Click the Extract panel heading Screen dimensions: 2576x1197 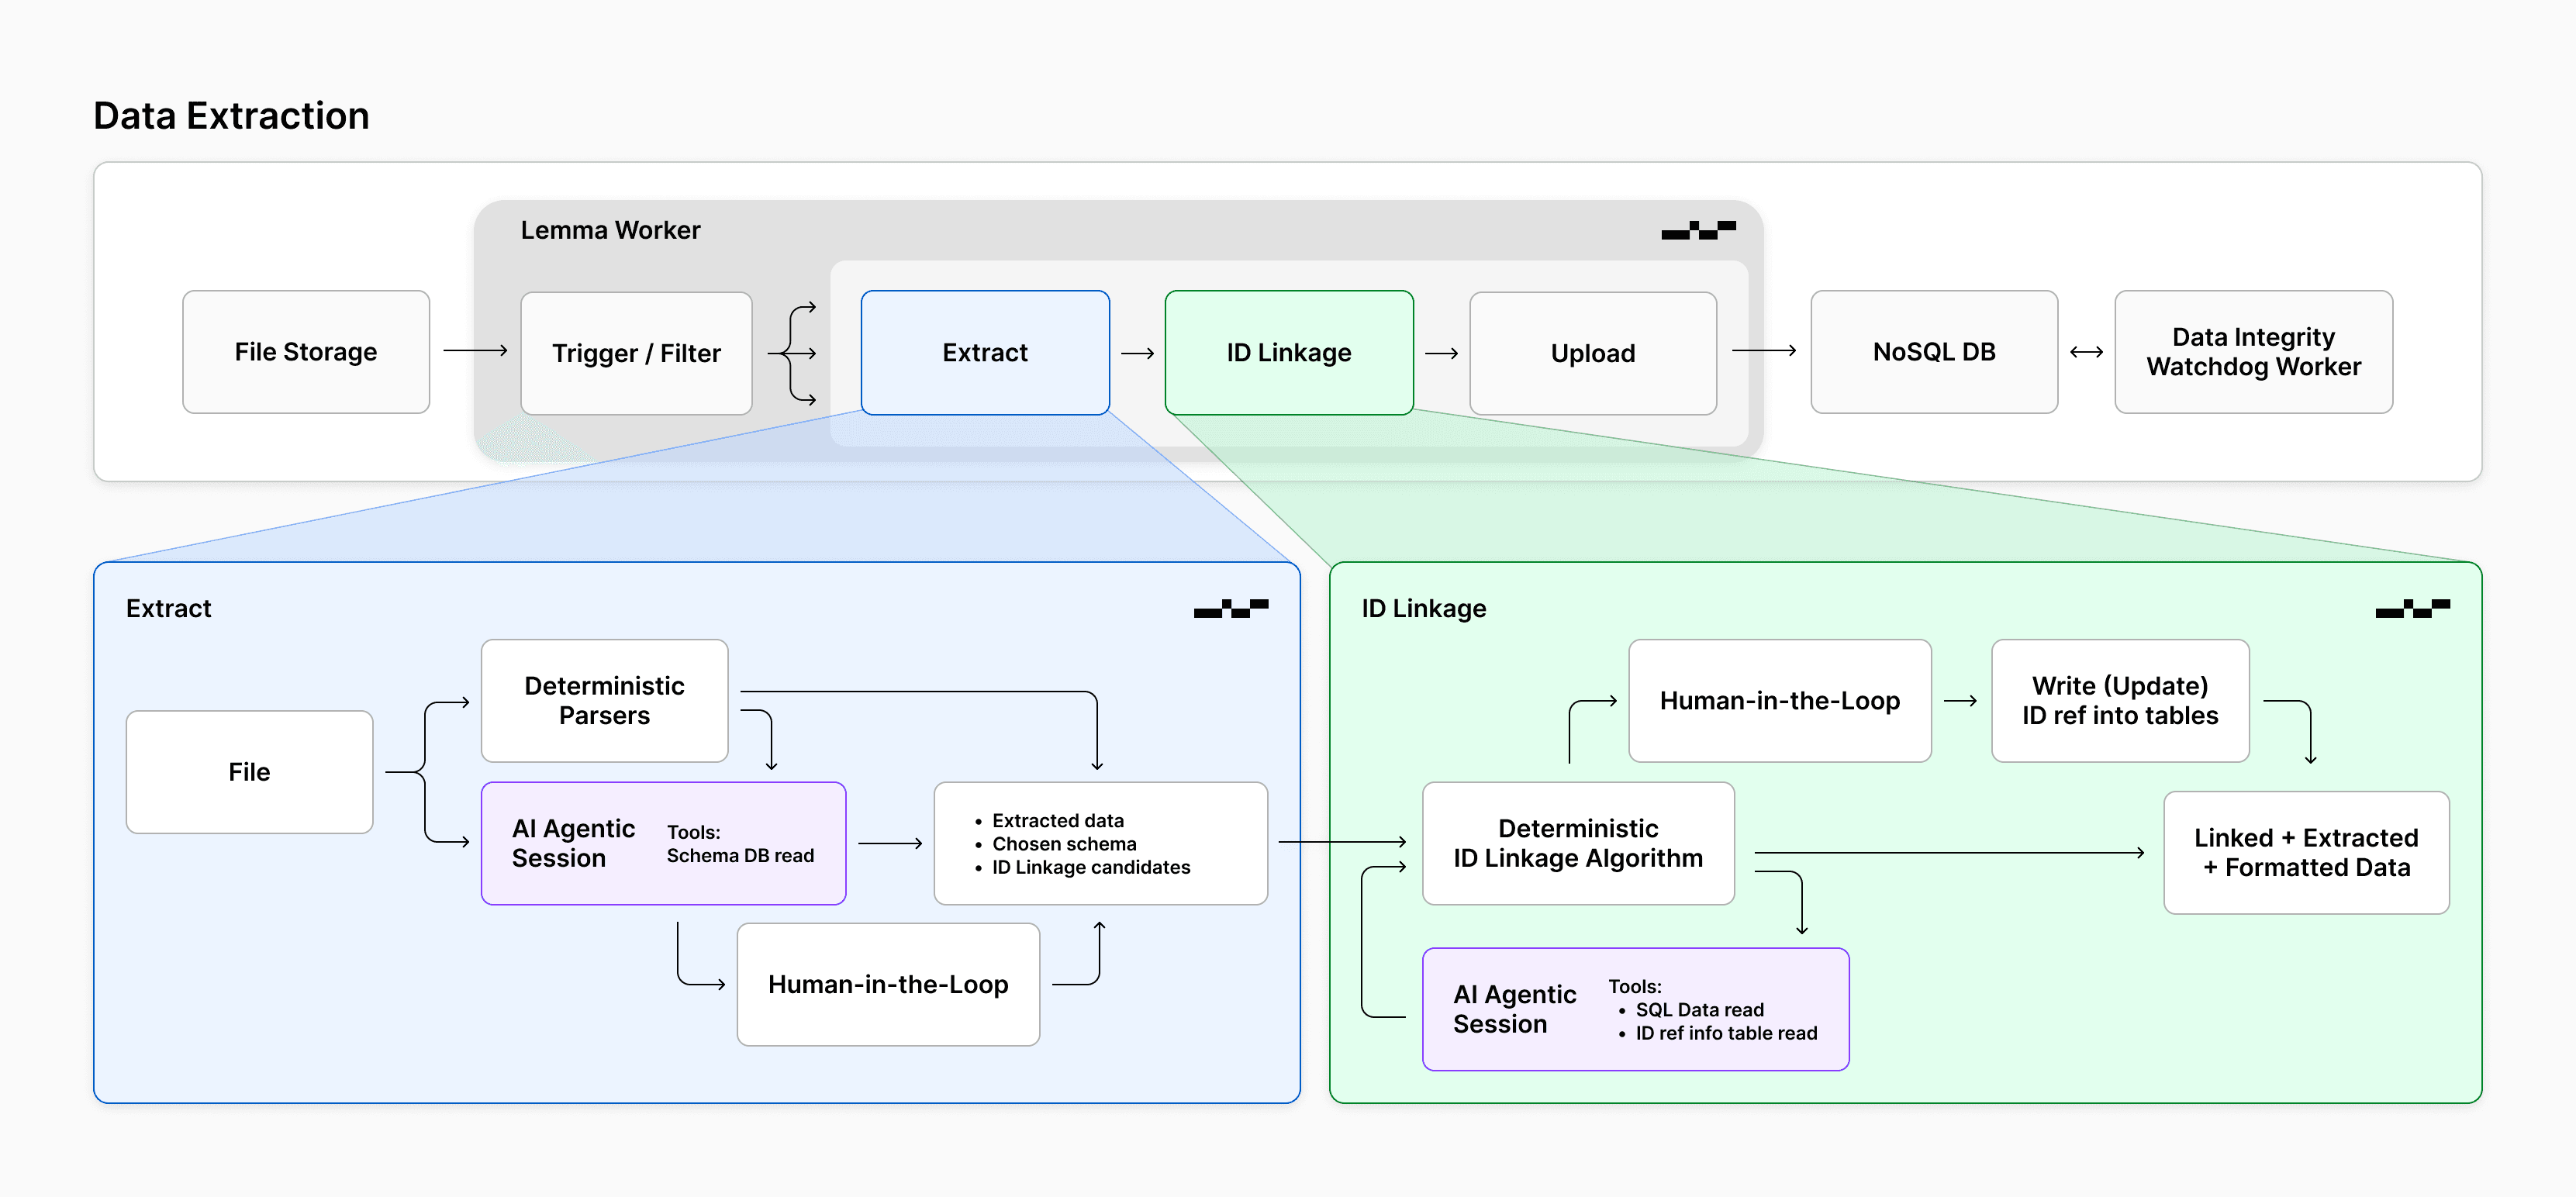[x=168, y=608]
